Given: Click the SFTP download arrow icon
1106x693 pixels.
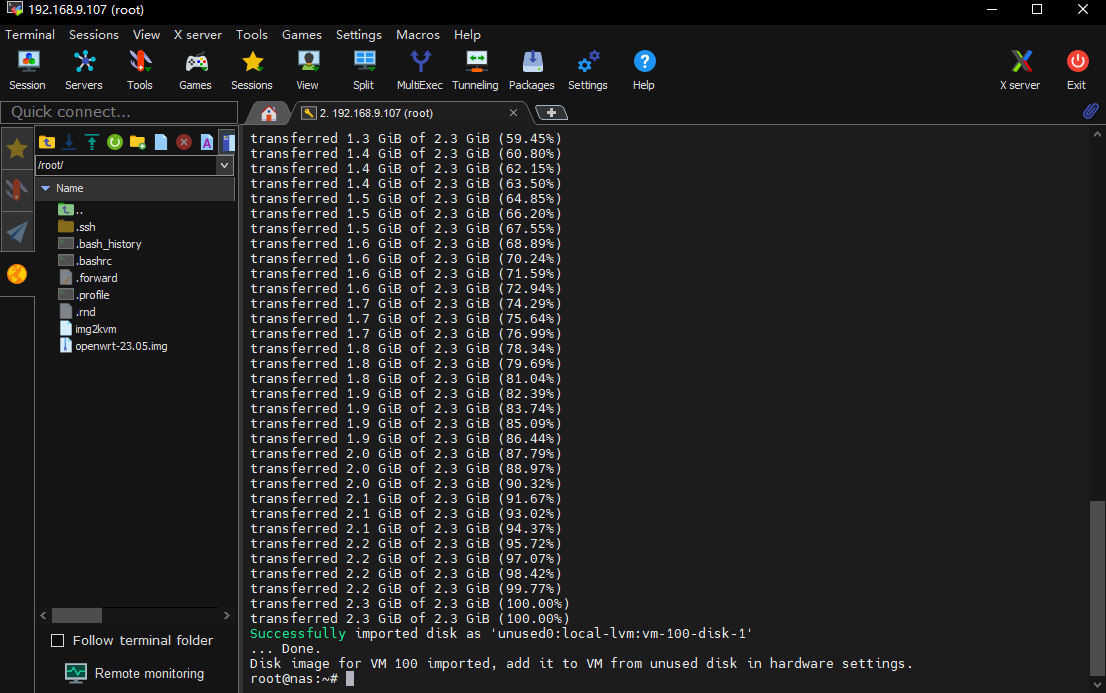Looking at the screenshot, I should coord(69,143).
